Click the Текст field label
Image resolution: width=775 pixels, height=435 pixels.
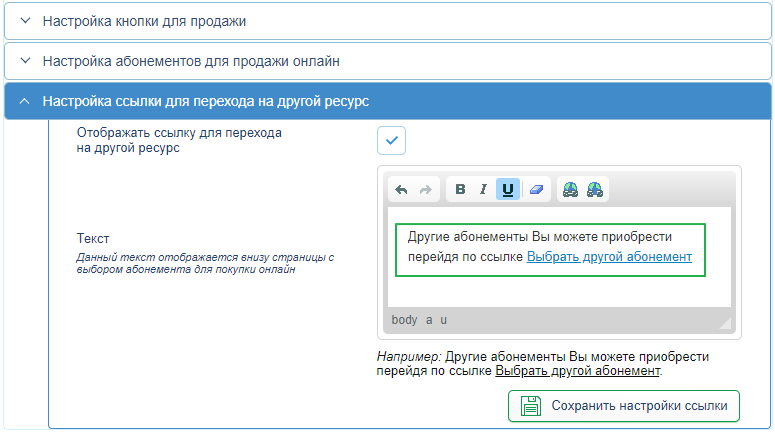click(x=93, y=238)
